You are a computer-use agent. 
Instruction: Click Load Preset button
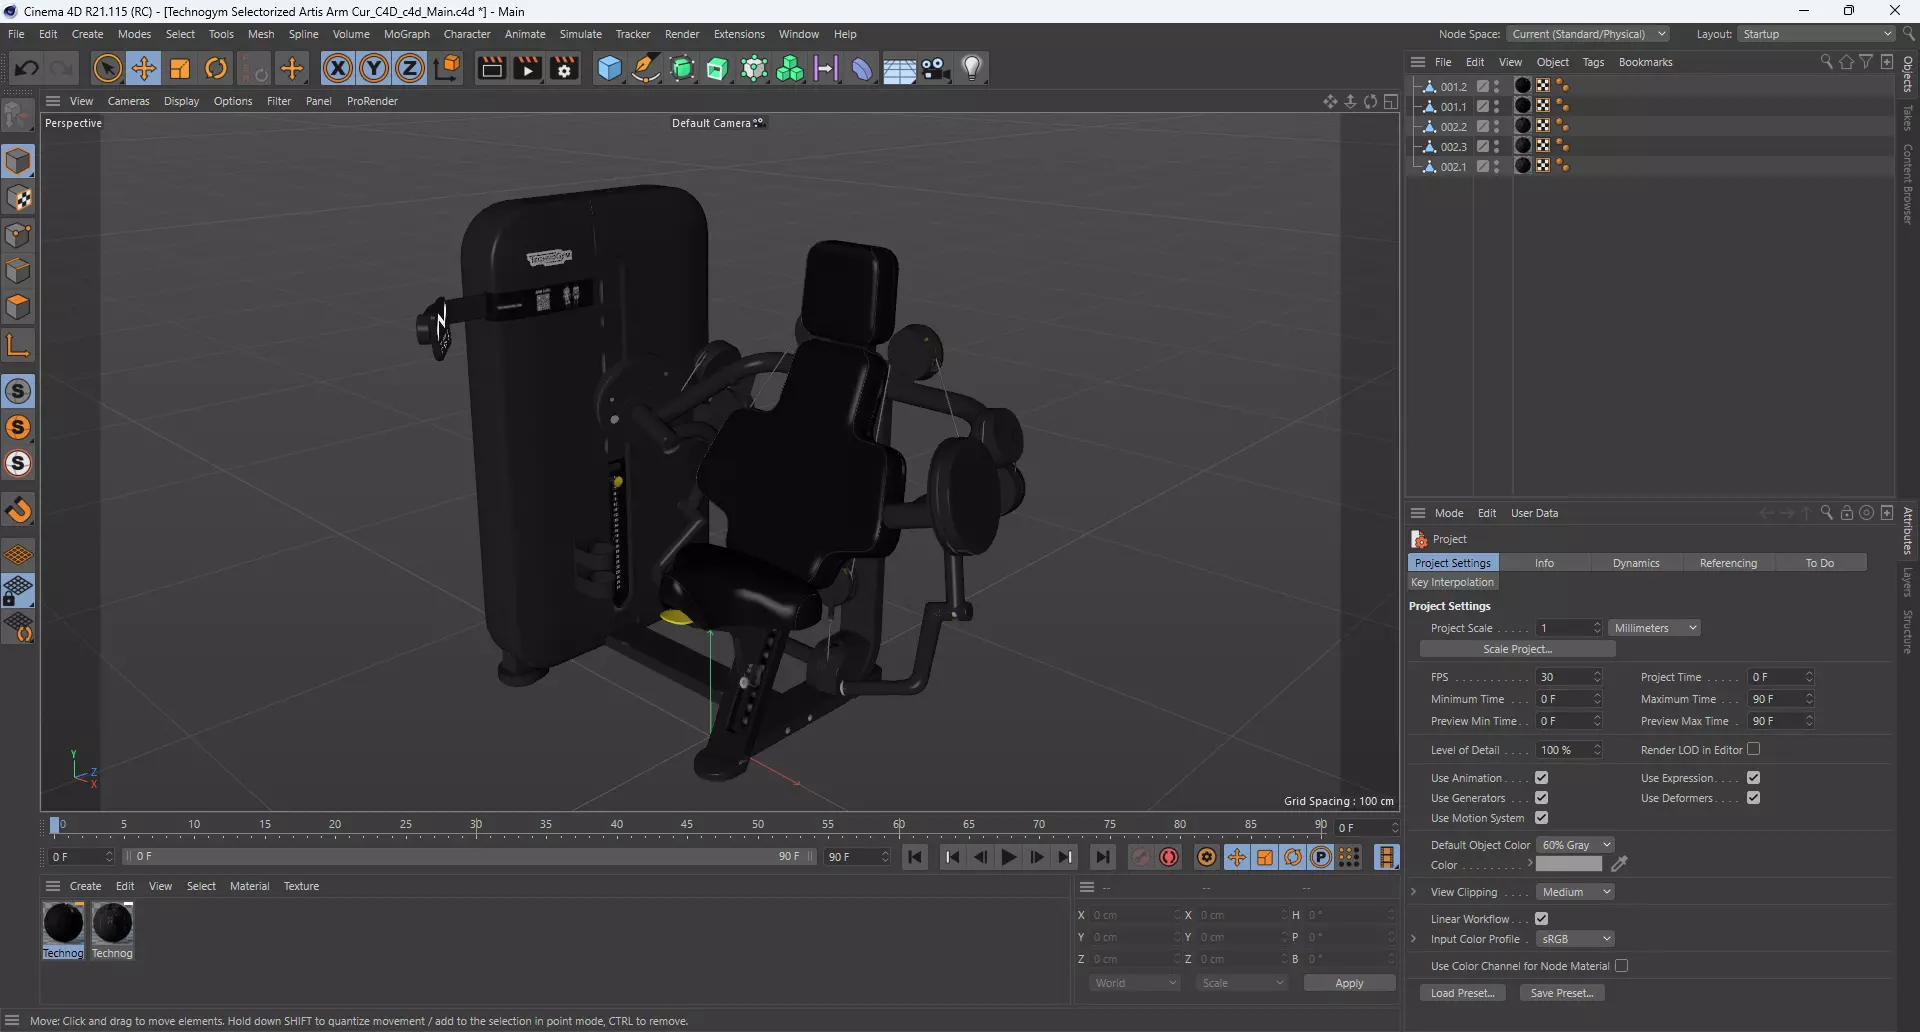coord(1462,993)
